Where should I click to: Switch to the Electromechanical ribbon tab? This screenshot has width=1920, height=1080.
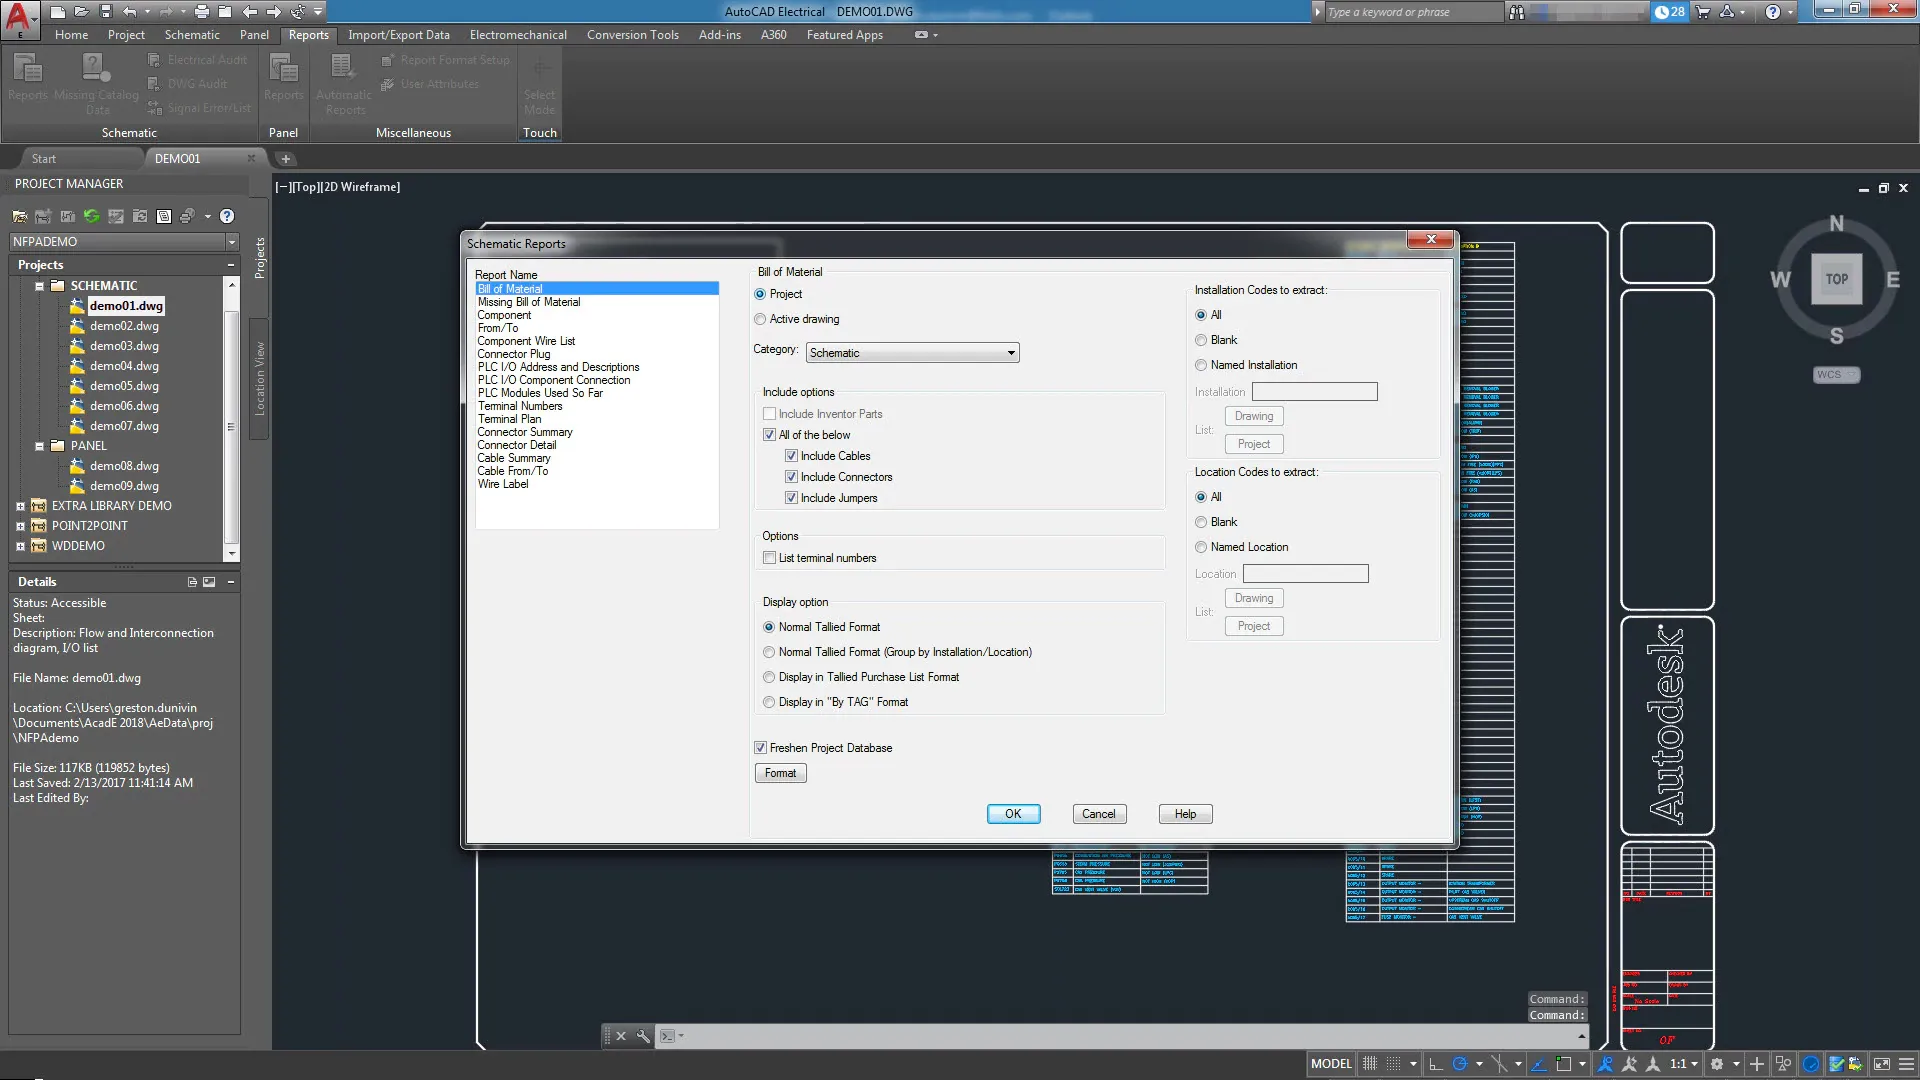point(518,34)
